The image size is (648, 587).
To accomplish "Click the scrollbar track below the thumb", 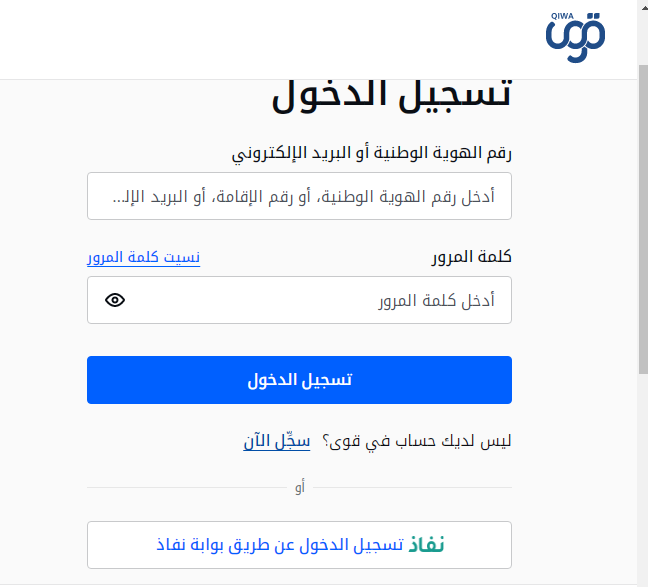I will [x=642, y=480].
